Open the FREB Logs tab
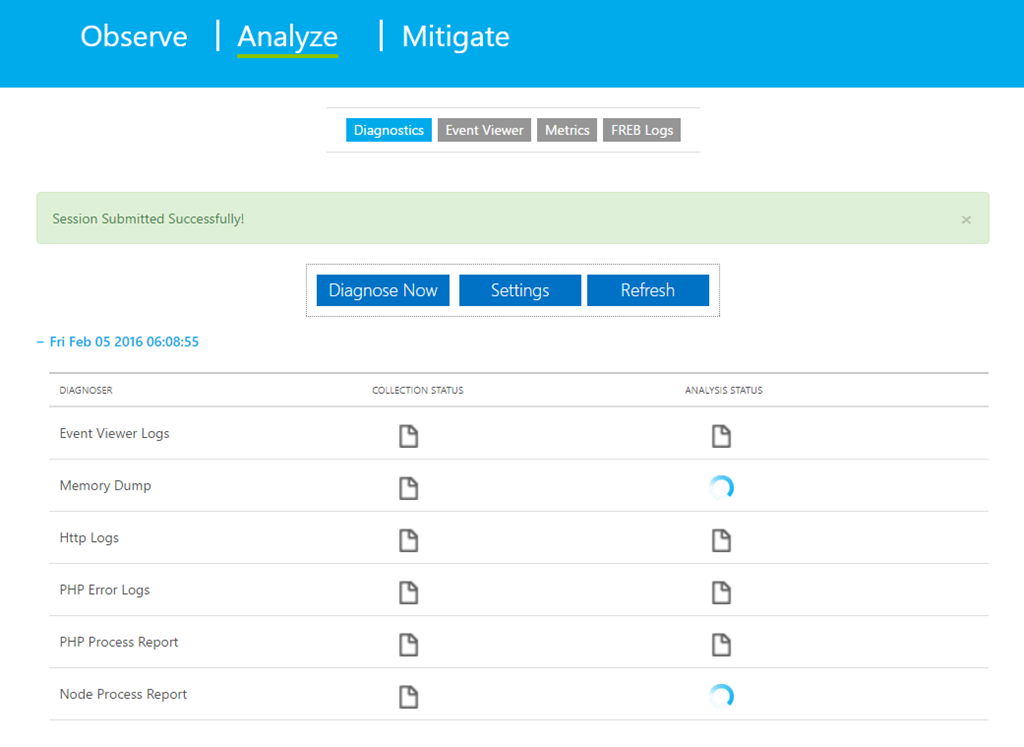This screenshot has height=747, width=1024. click(x=642, y=130)
